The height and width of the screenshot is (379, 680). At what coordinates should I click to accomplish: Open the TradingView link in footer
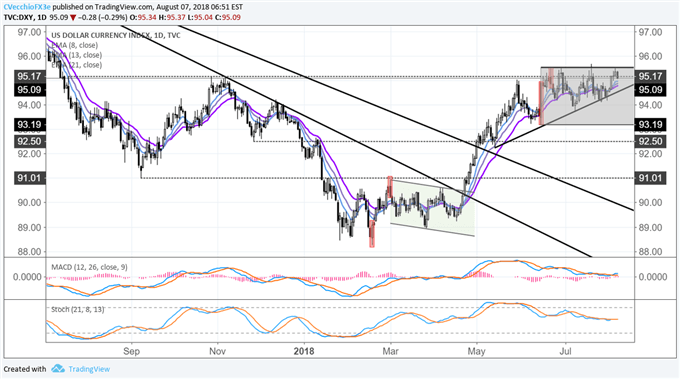click(89, 369)
